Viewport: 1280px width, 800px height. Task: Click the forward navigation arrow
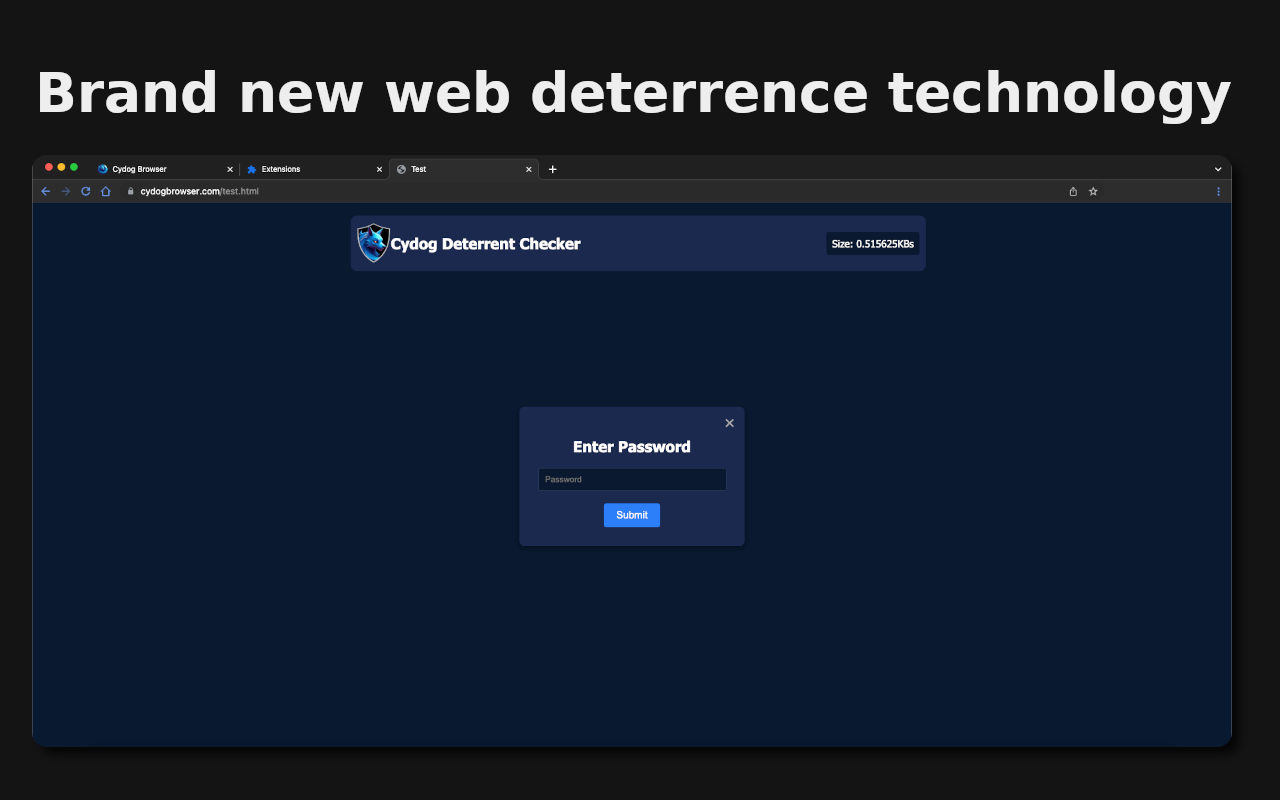[x=66, y=191]
